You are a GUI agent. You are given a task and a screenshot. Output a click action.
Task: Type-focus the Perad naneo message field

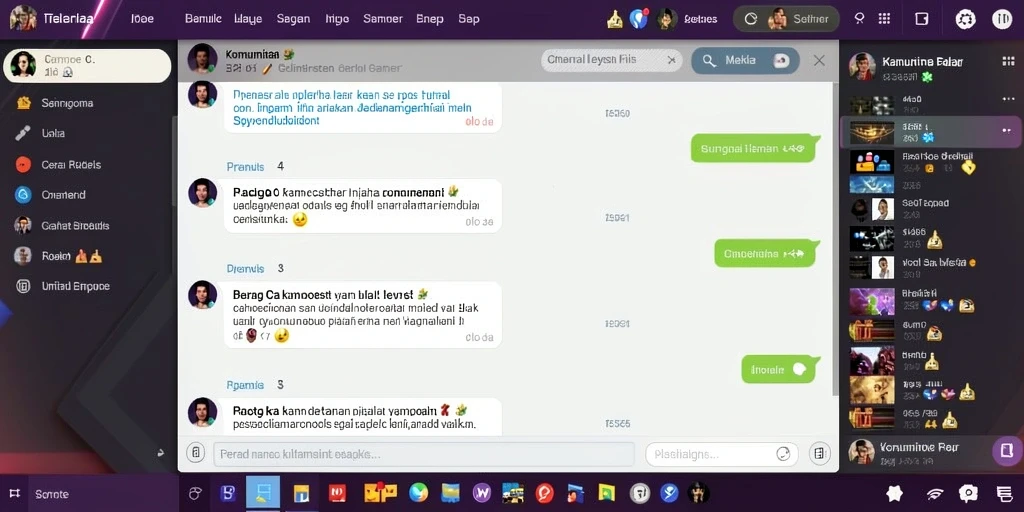[424, 454]
